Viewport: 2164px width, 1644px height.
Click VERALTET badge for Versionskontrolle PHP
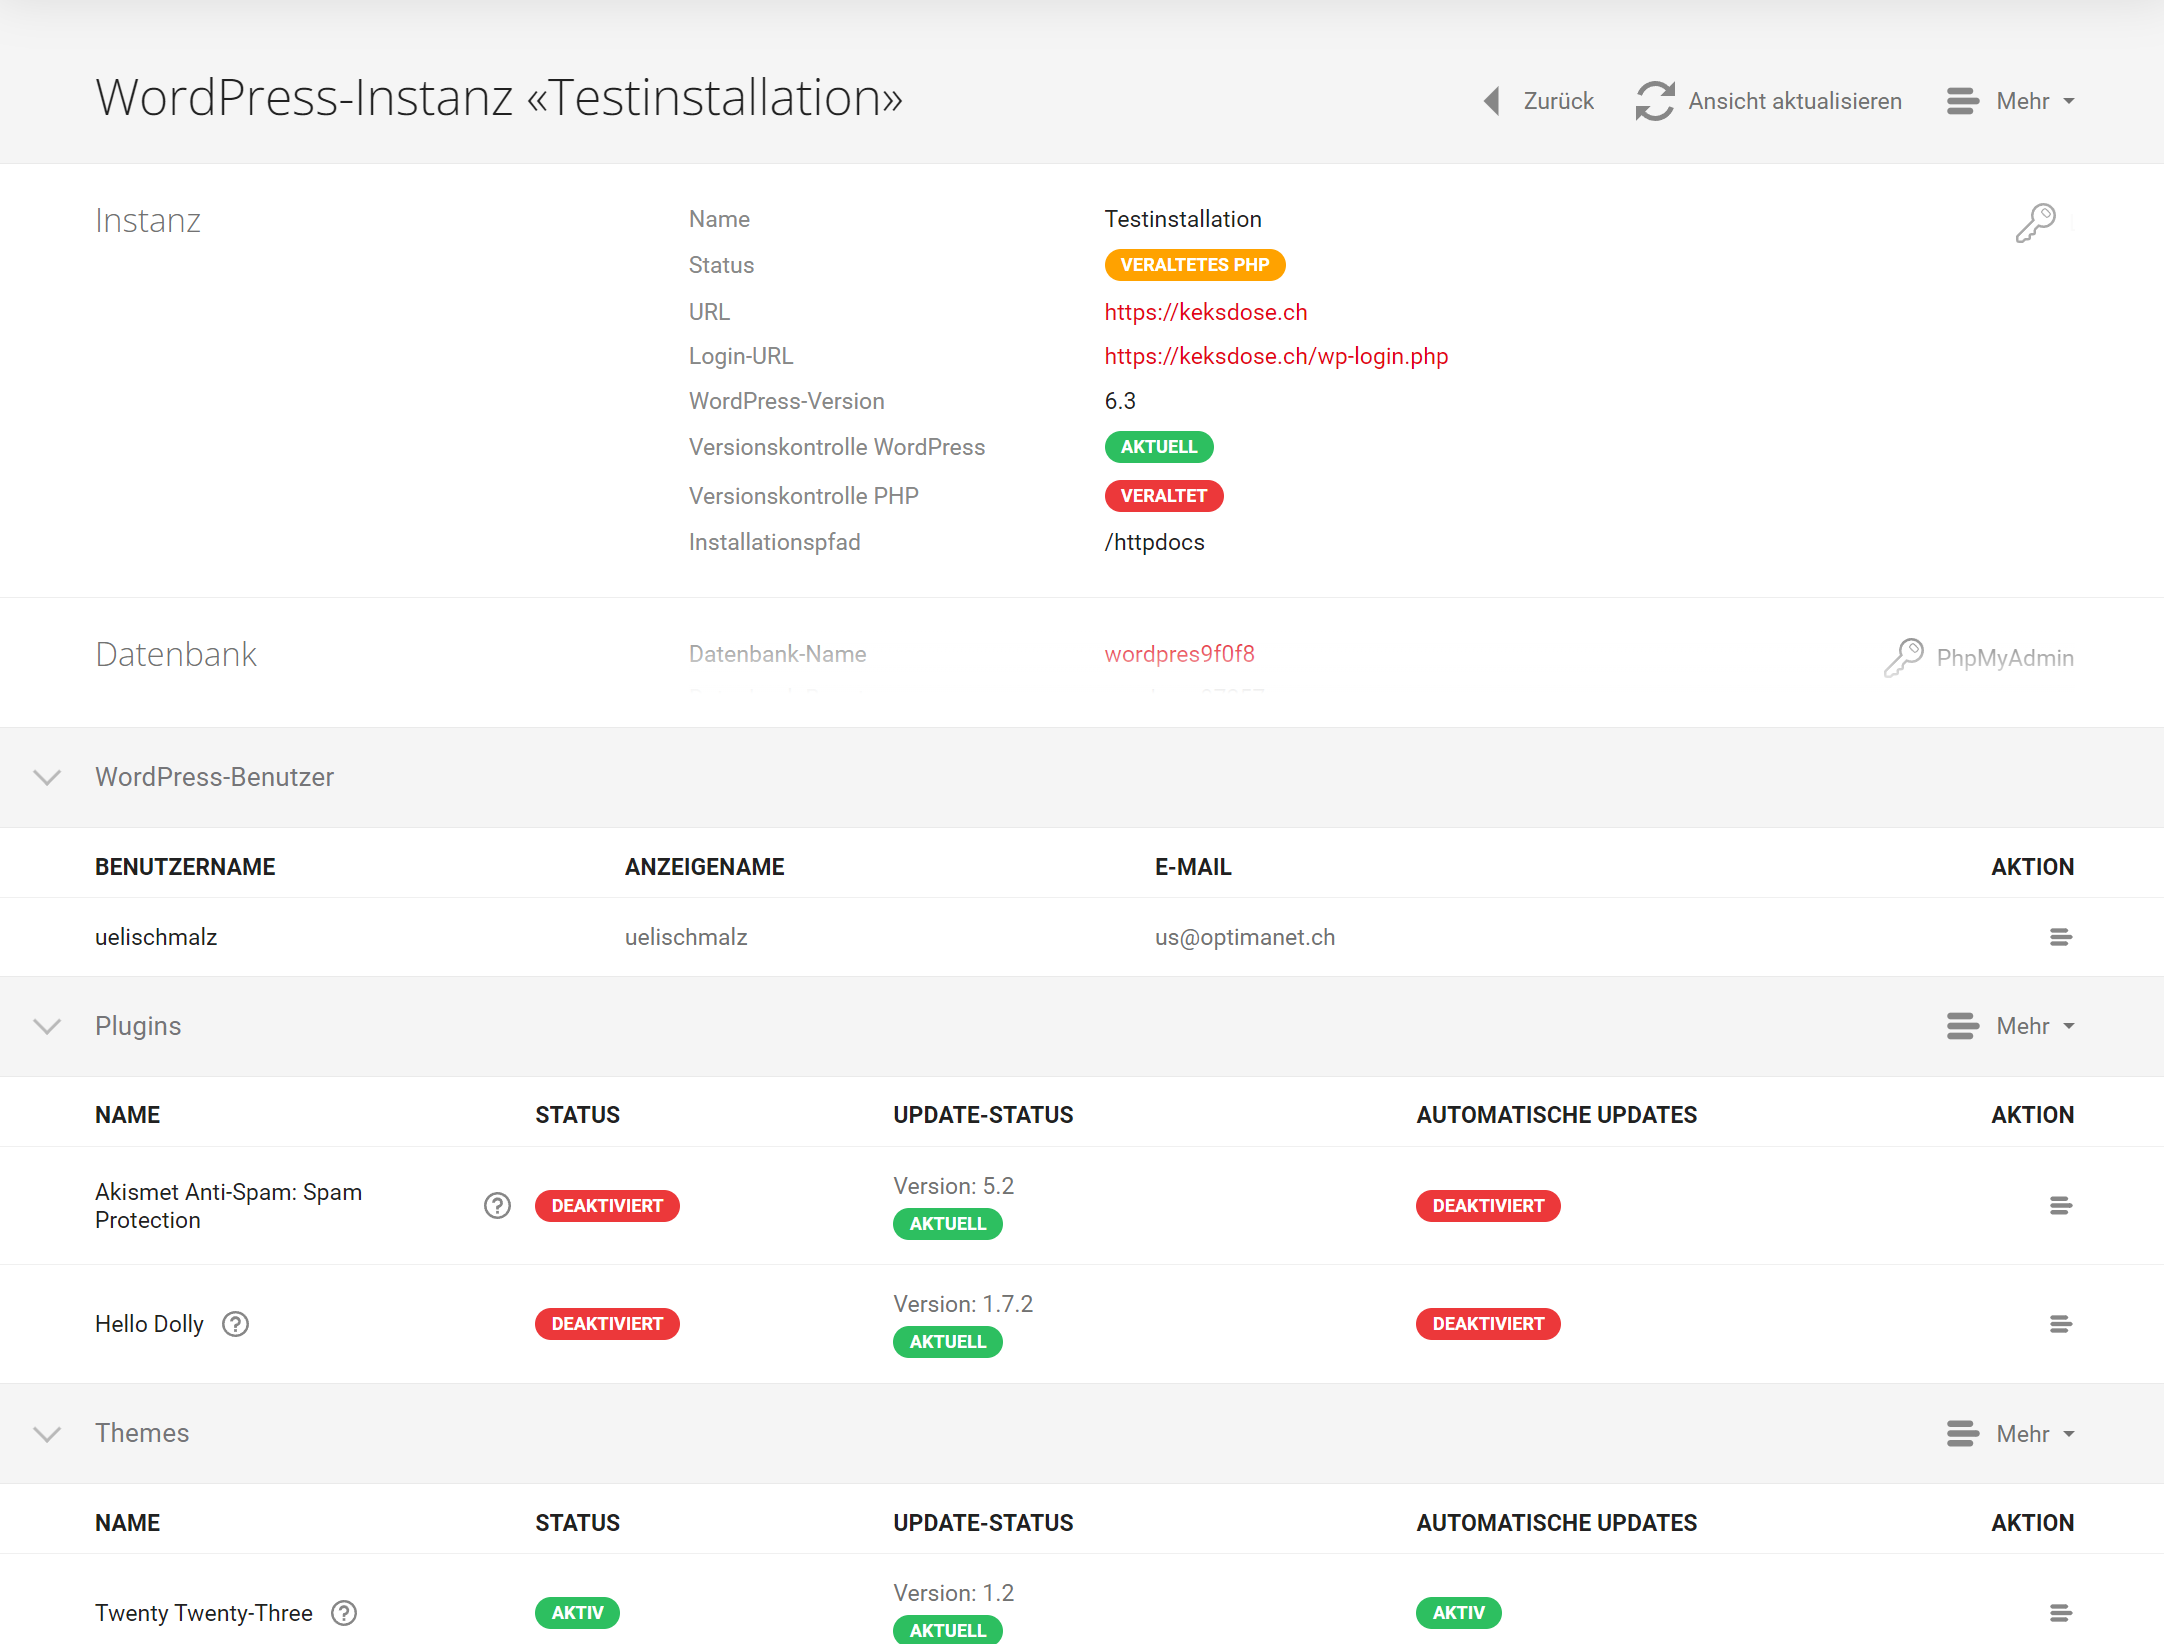click(x=1163, y=496)
